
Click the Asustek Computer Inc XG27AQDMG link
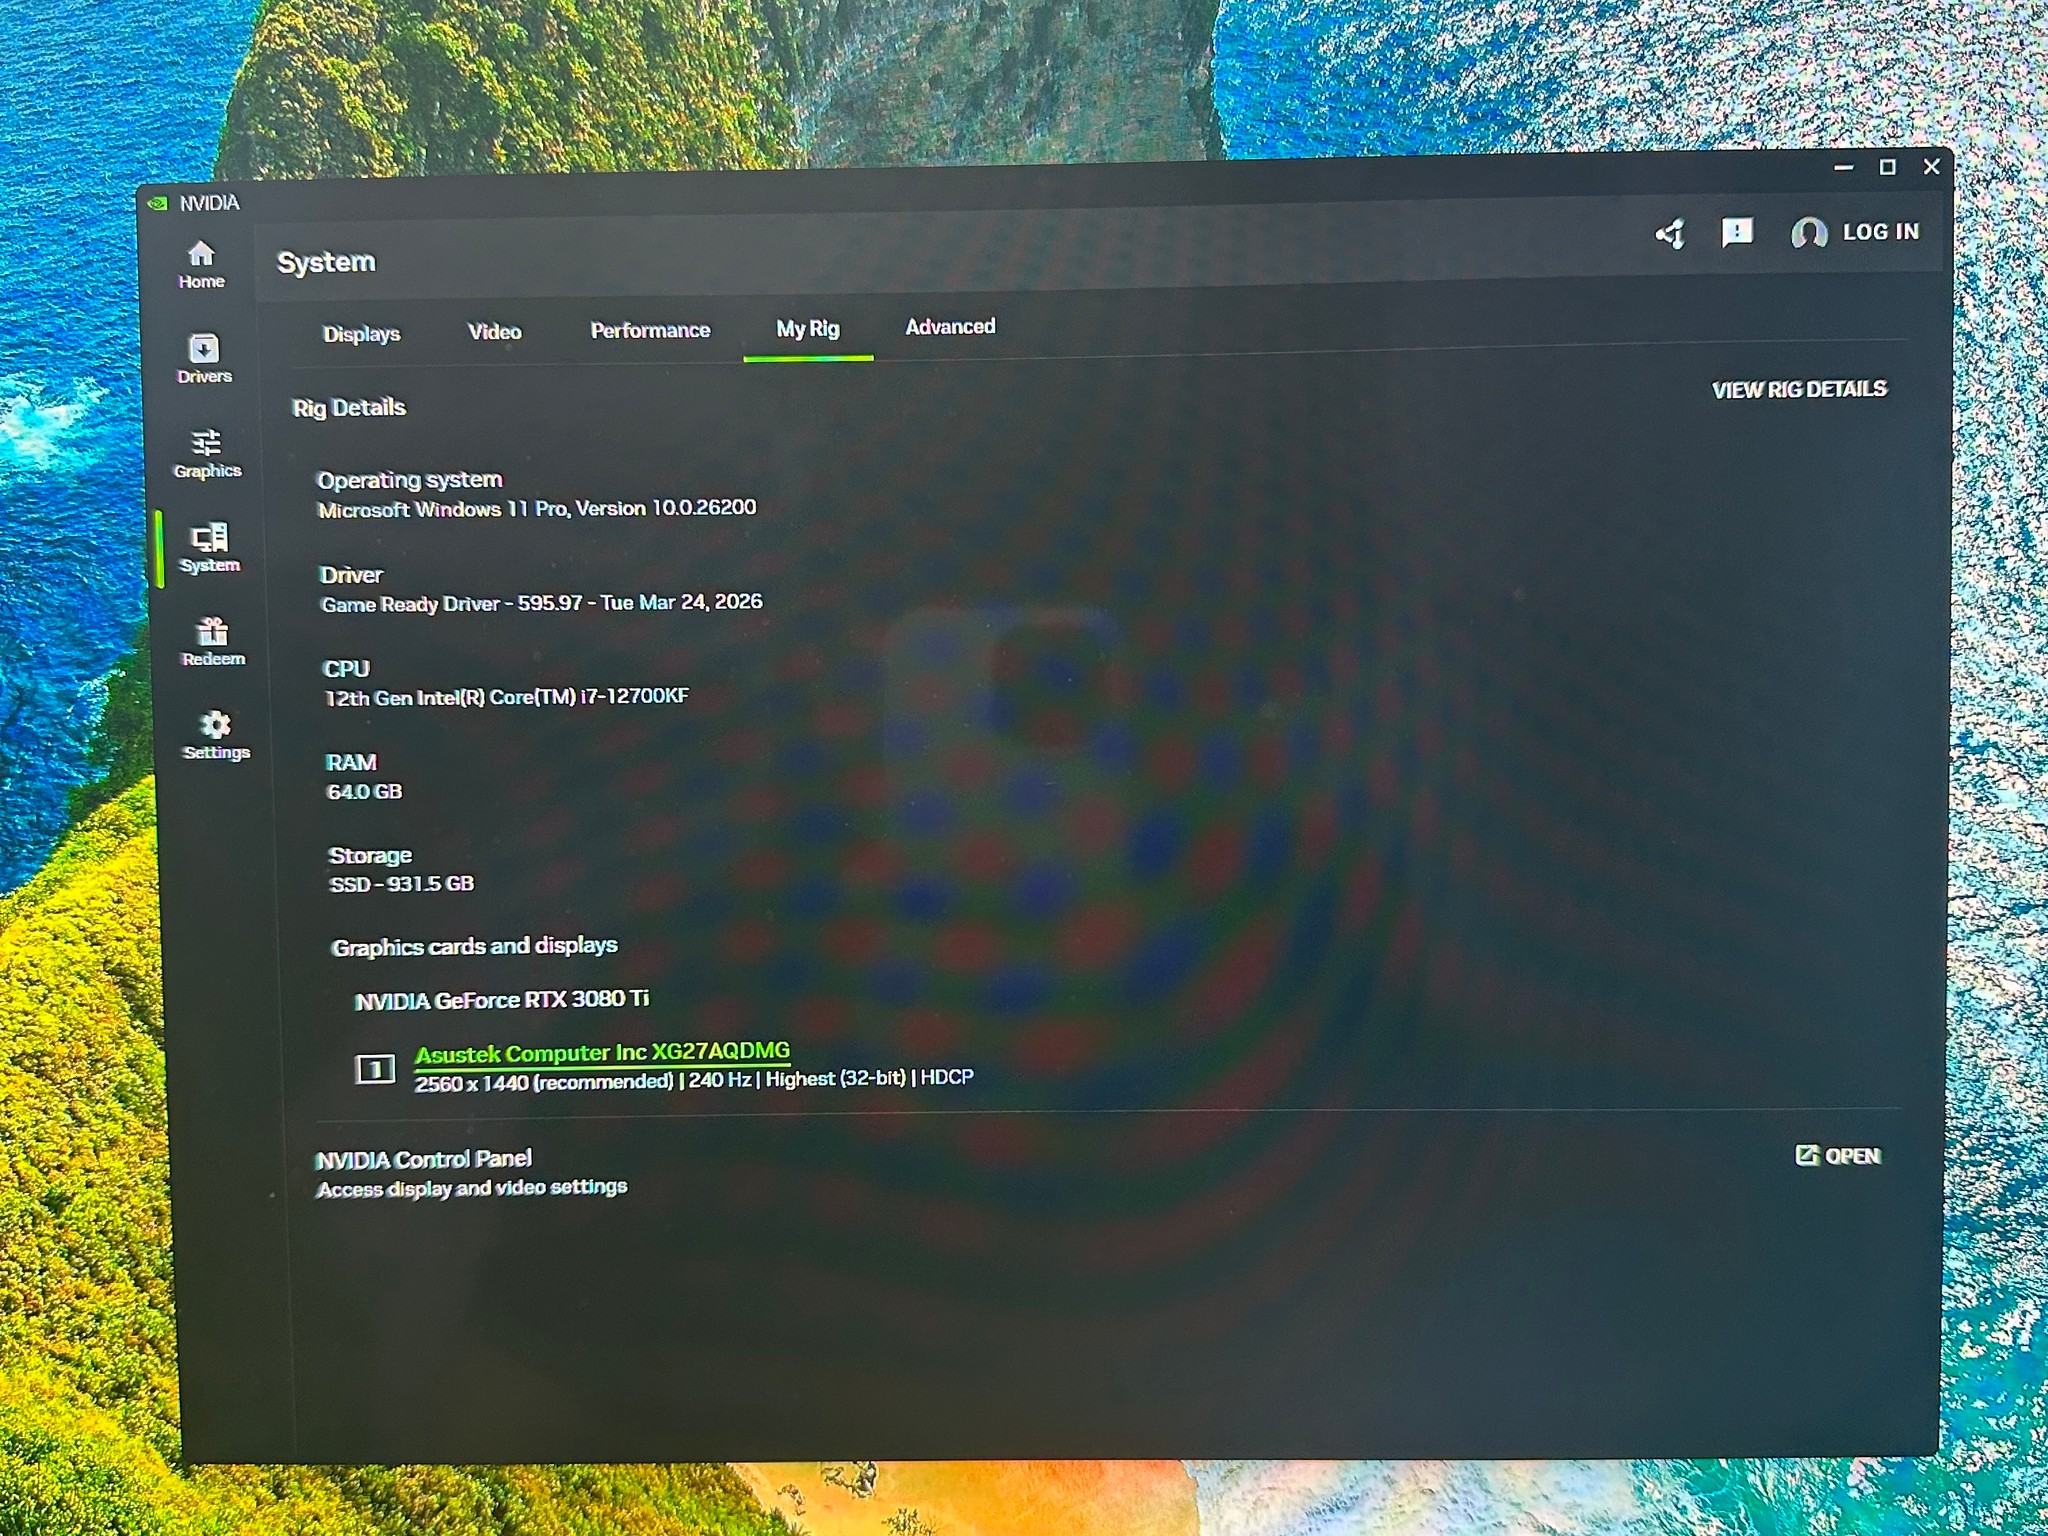(602, 1053)
